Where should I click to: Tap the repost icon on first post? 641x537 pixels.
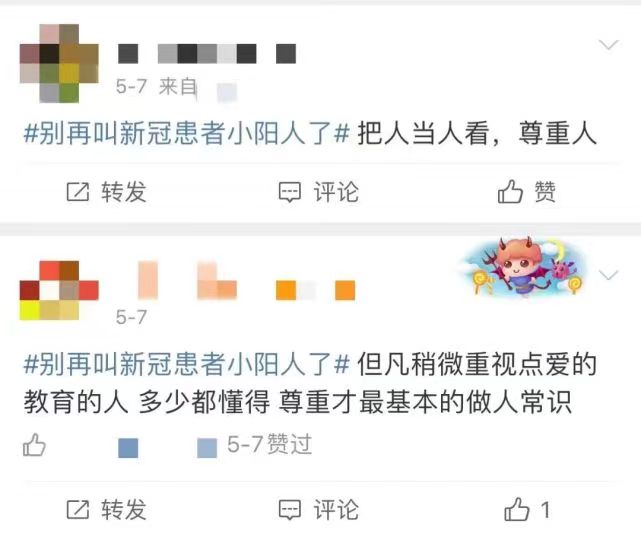[78, 192]
